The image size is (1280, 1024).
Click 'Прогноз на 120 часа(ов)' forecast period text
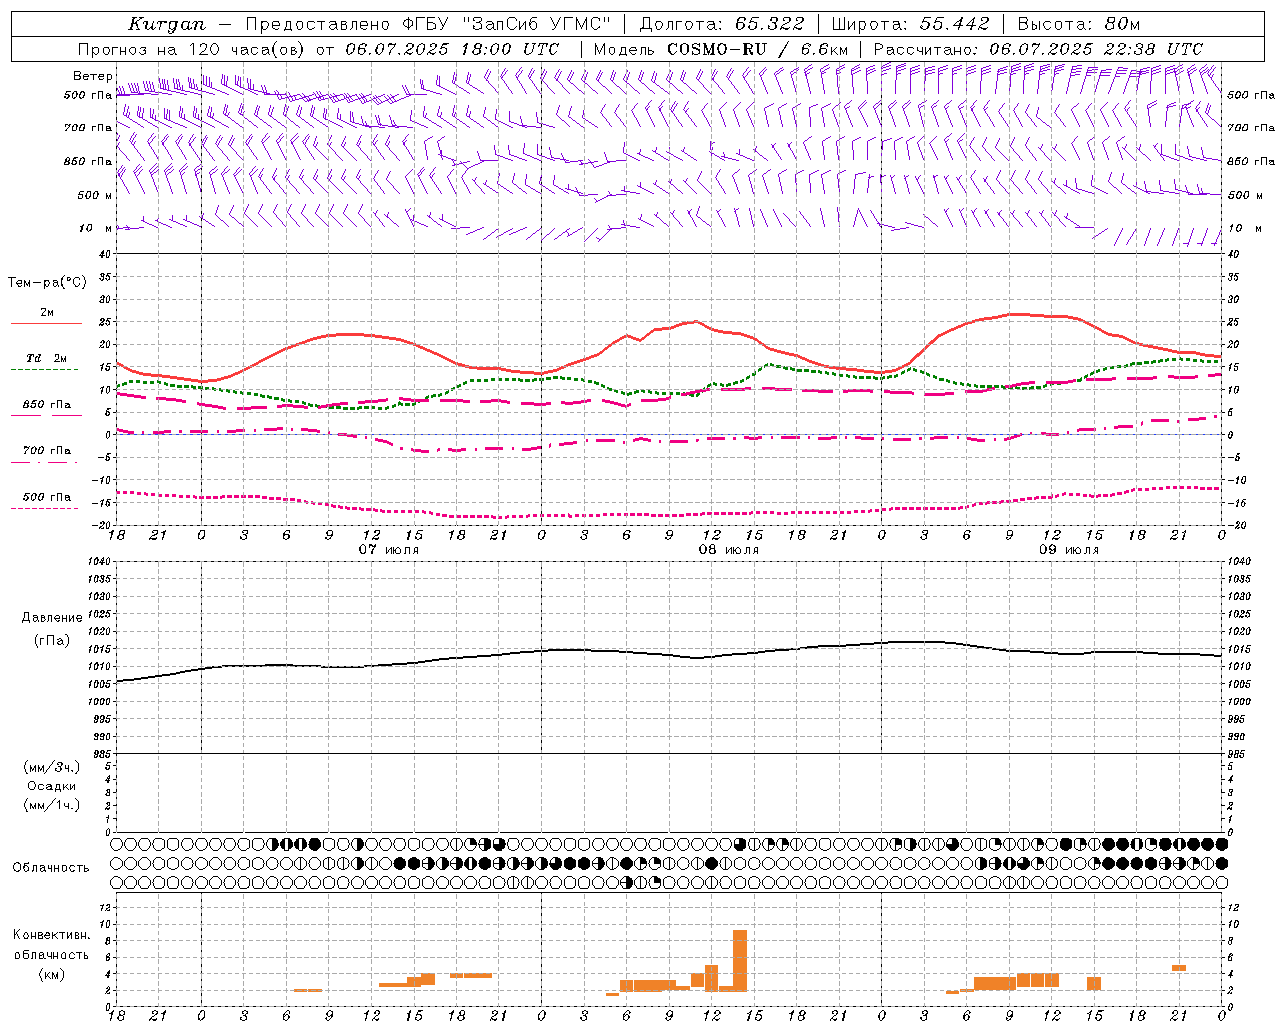192,49
